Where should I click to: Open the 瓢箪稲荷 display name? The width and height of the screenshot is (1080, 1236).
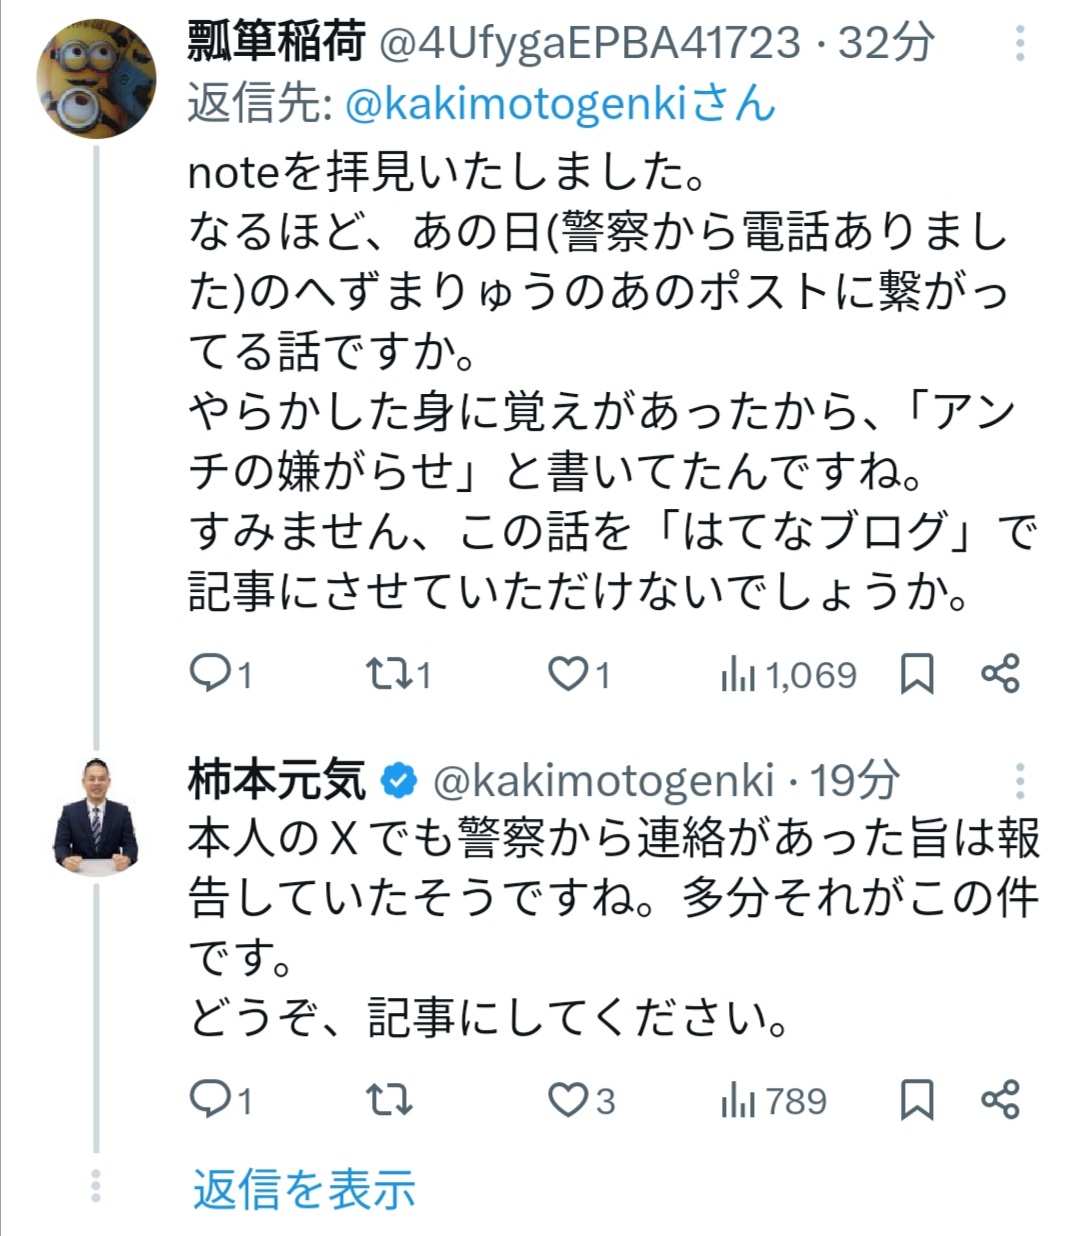[276, 44]
